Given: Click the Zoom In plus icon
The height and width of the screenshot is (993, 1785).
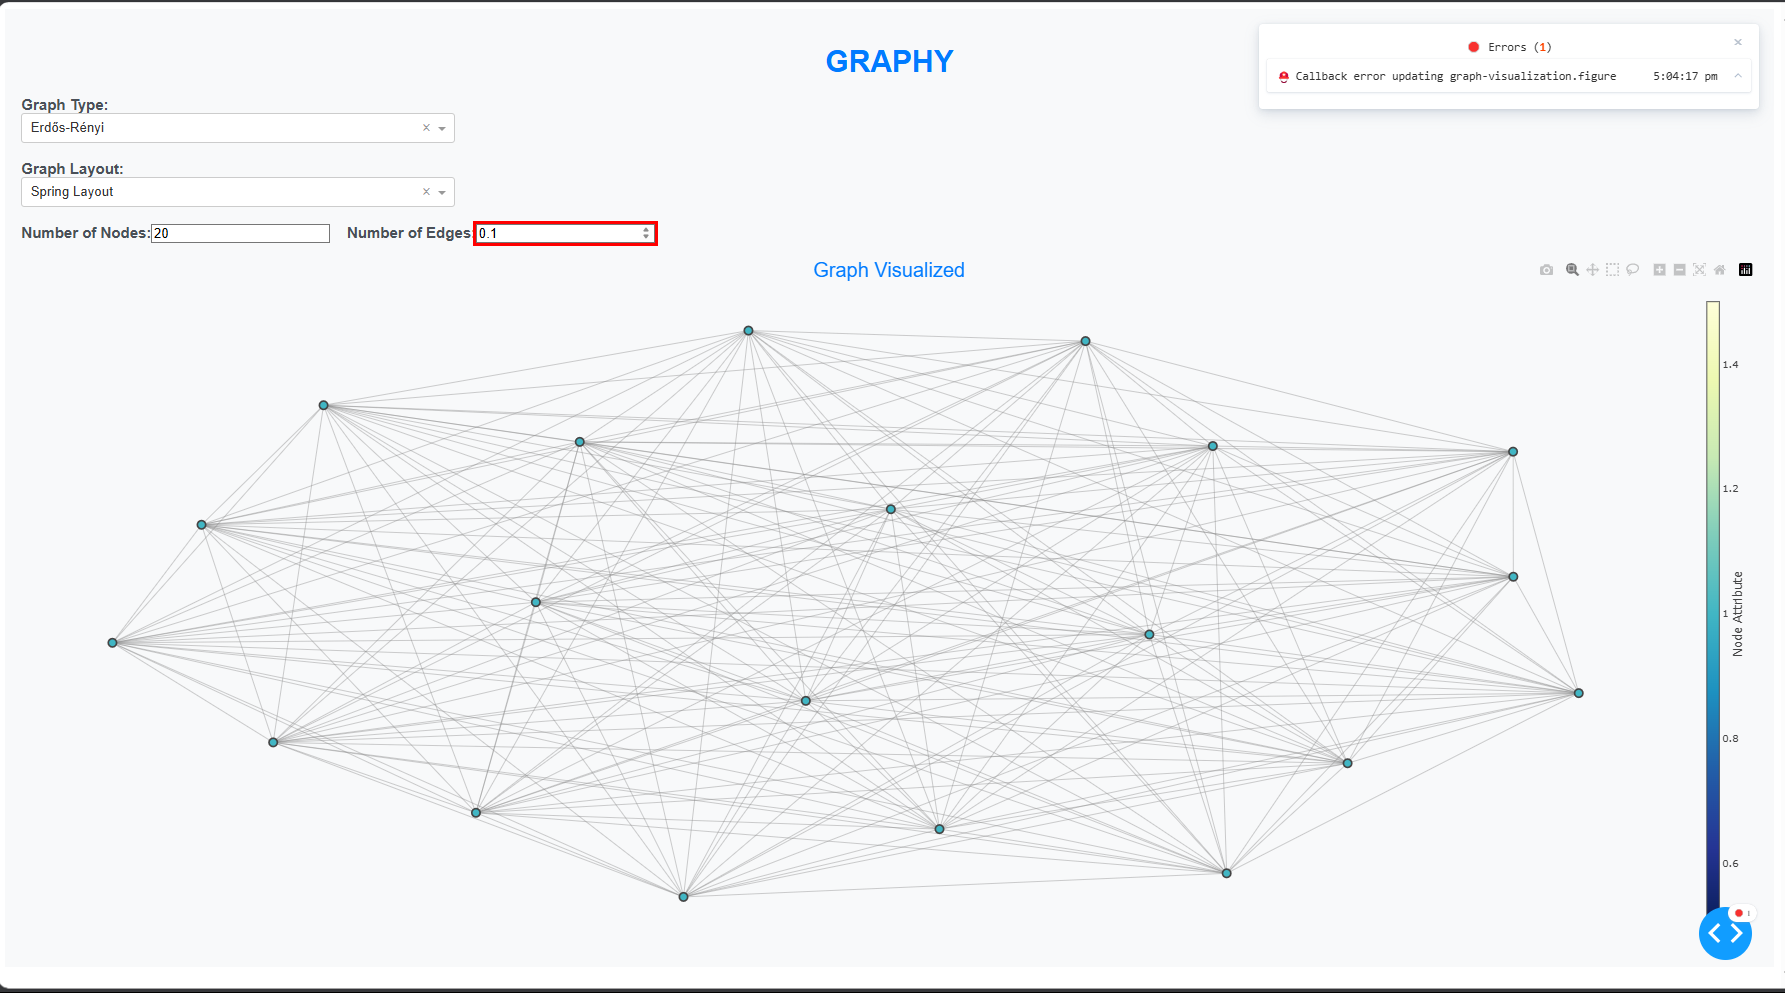Looking at the screenshot, I should tap(1659, 270).
